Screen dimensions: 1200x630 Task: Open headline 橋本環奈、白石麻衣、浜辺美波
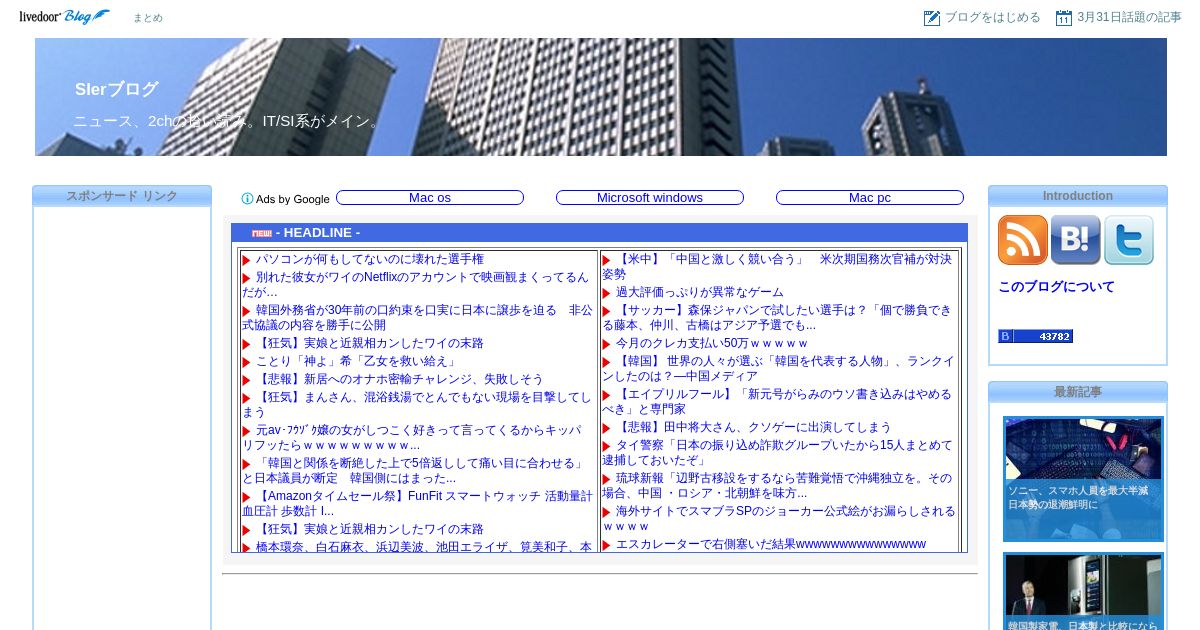[x=424, y=547]
